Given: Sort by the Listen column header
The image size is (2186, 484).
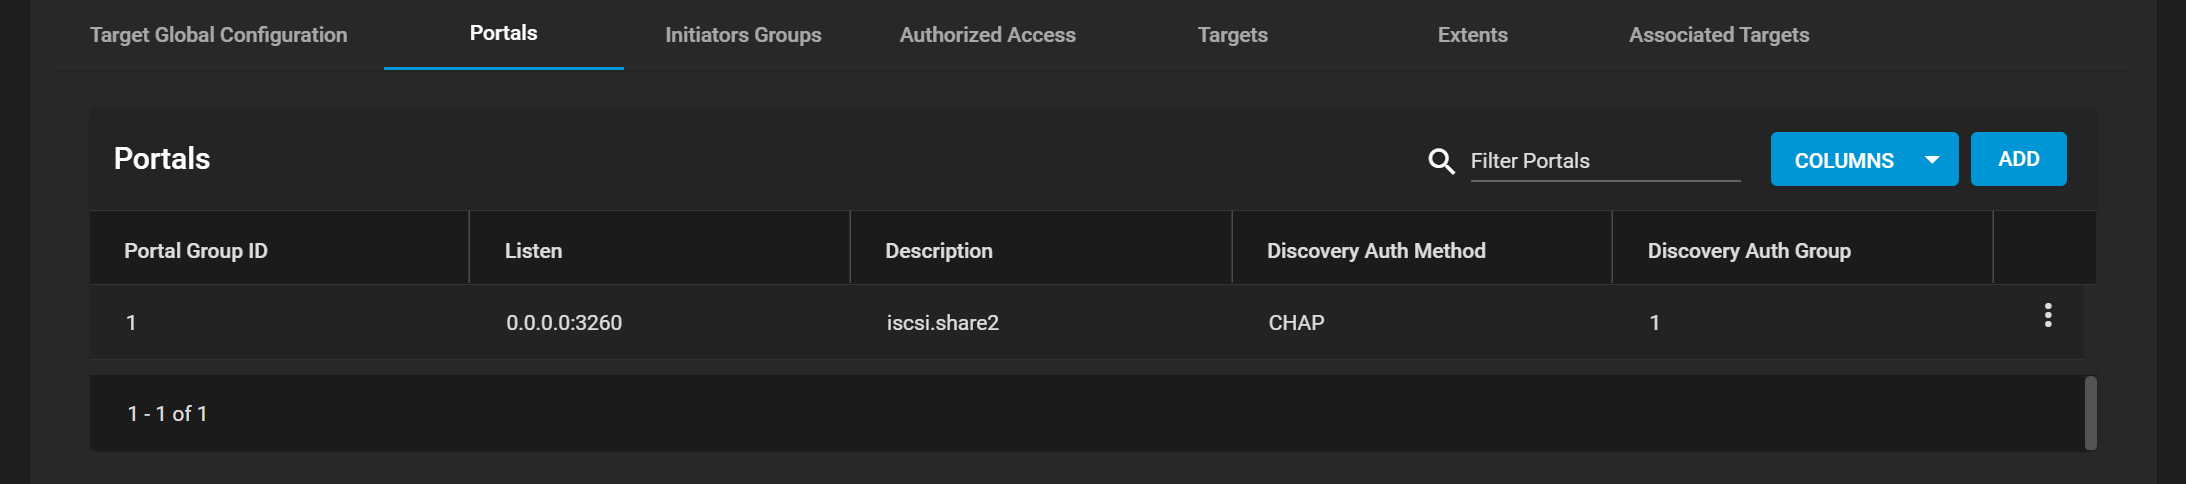Looking at the screenshot, I should [x=533, y=251].
